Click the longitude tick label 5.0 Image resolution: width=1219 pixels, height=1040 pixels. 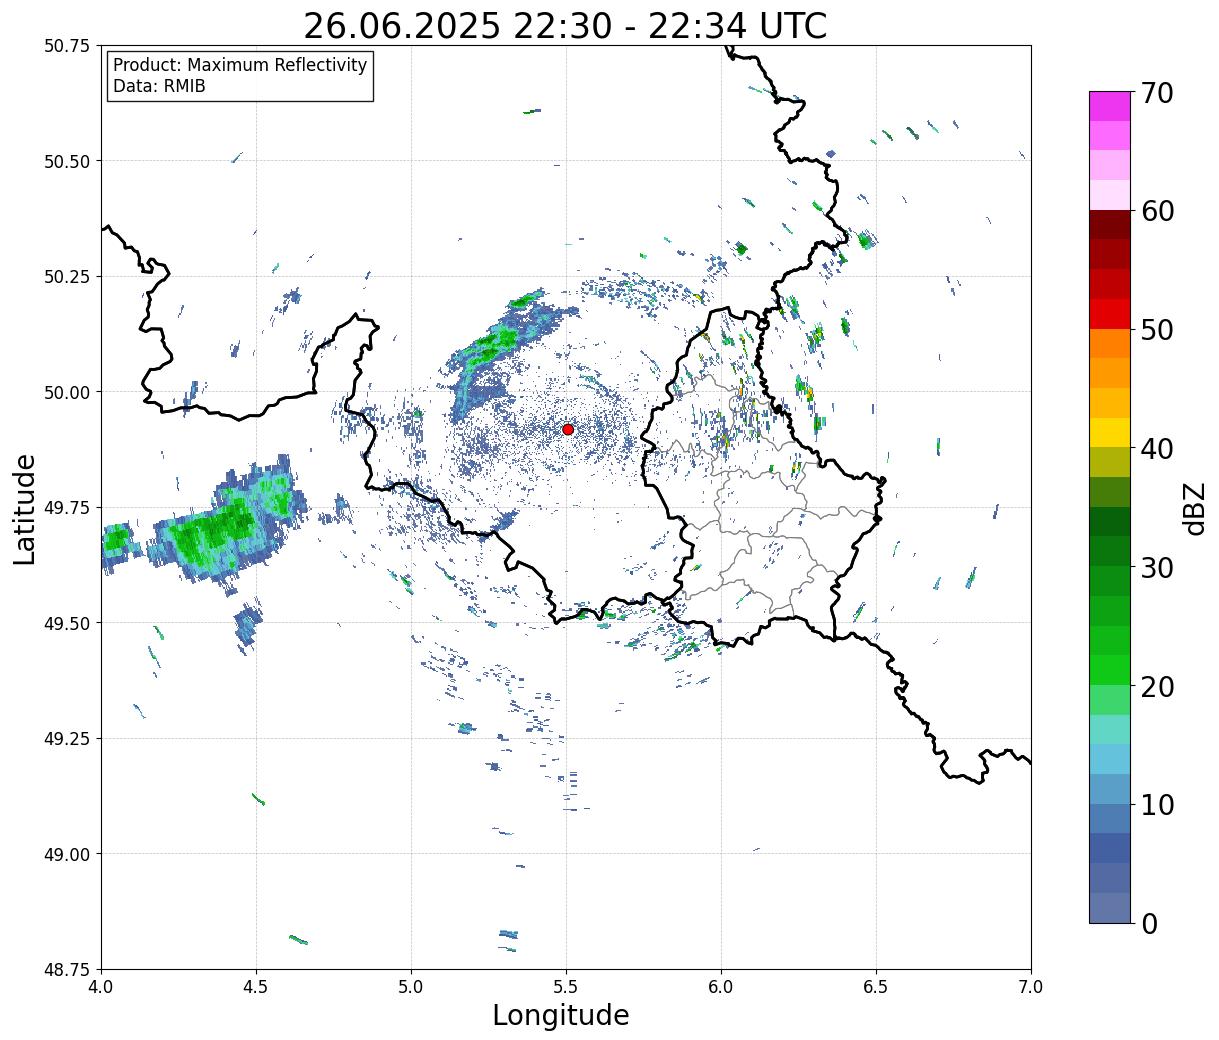[x=411, y=987]
